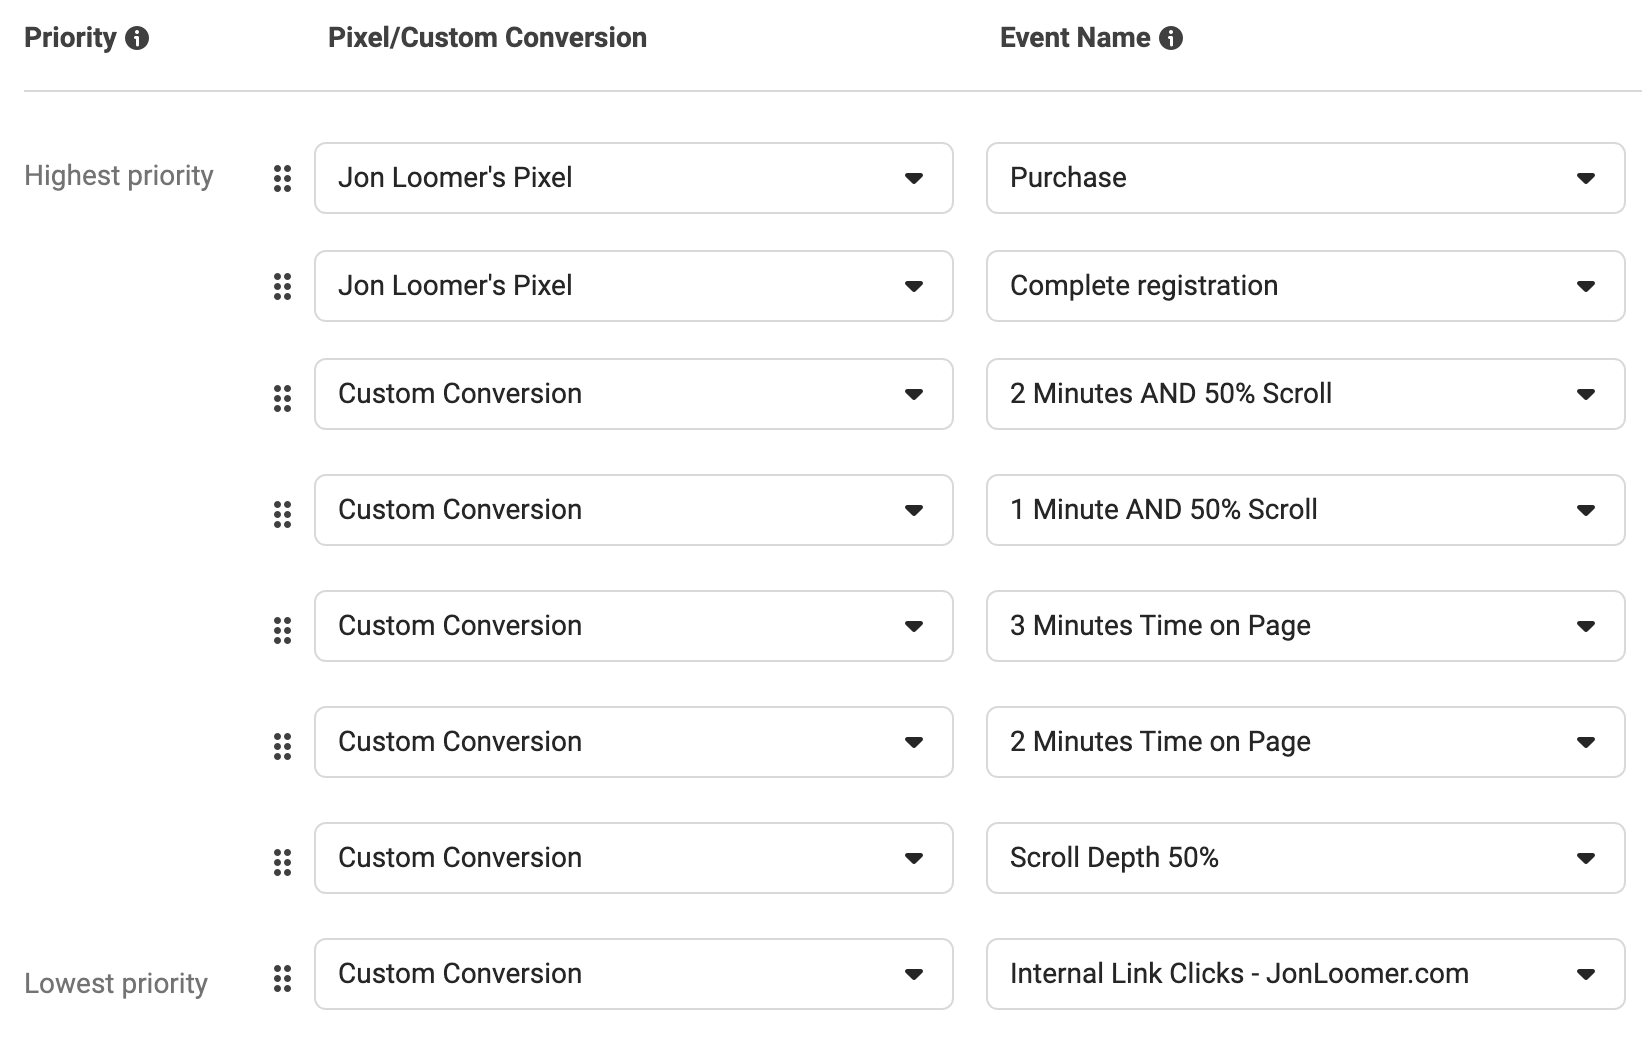Open the Scroll Depth 50% event dropdown

point(1305,858)
